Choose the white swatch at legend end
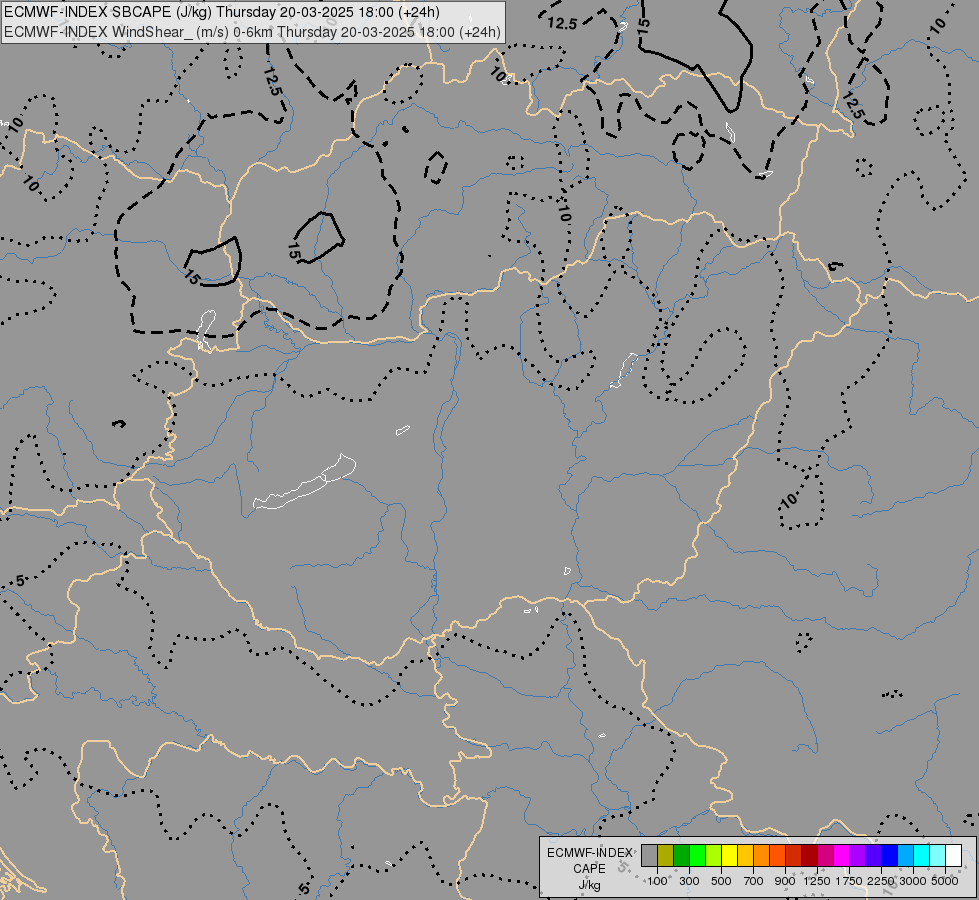Image resolution: width=979 pixels, height=900 pixels. point(953,856)
